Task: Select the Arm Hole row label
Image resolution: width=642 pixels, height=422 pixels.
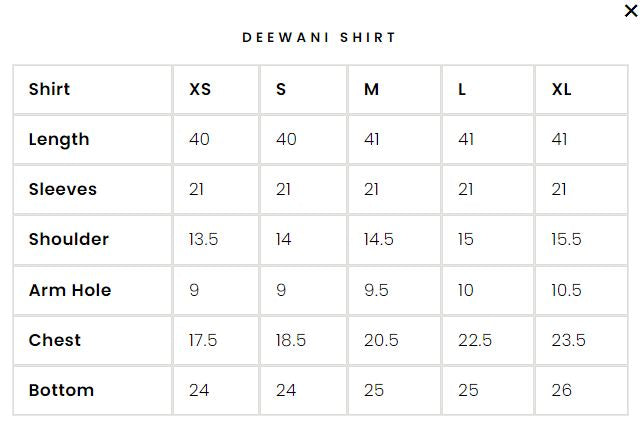Action: (70, 290)
